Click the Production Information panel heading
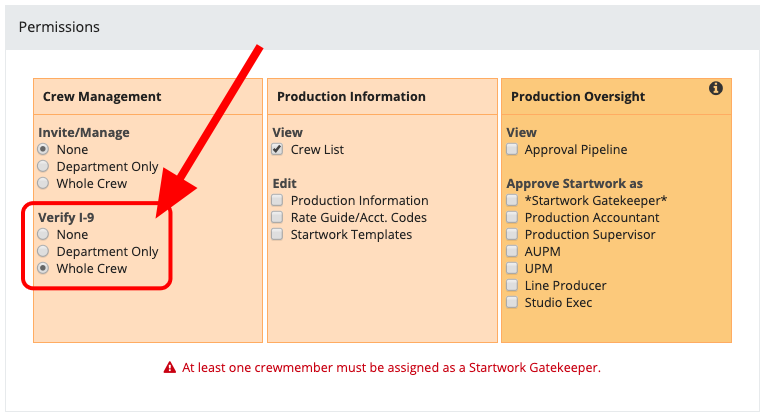 (x=351, y=97)
